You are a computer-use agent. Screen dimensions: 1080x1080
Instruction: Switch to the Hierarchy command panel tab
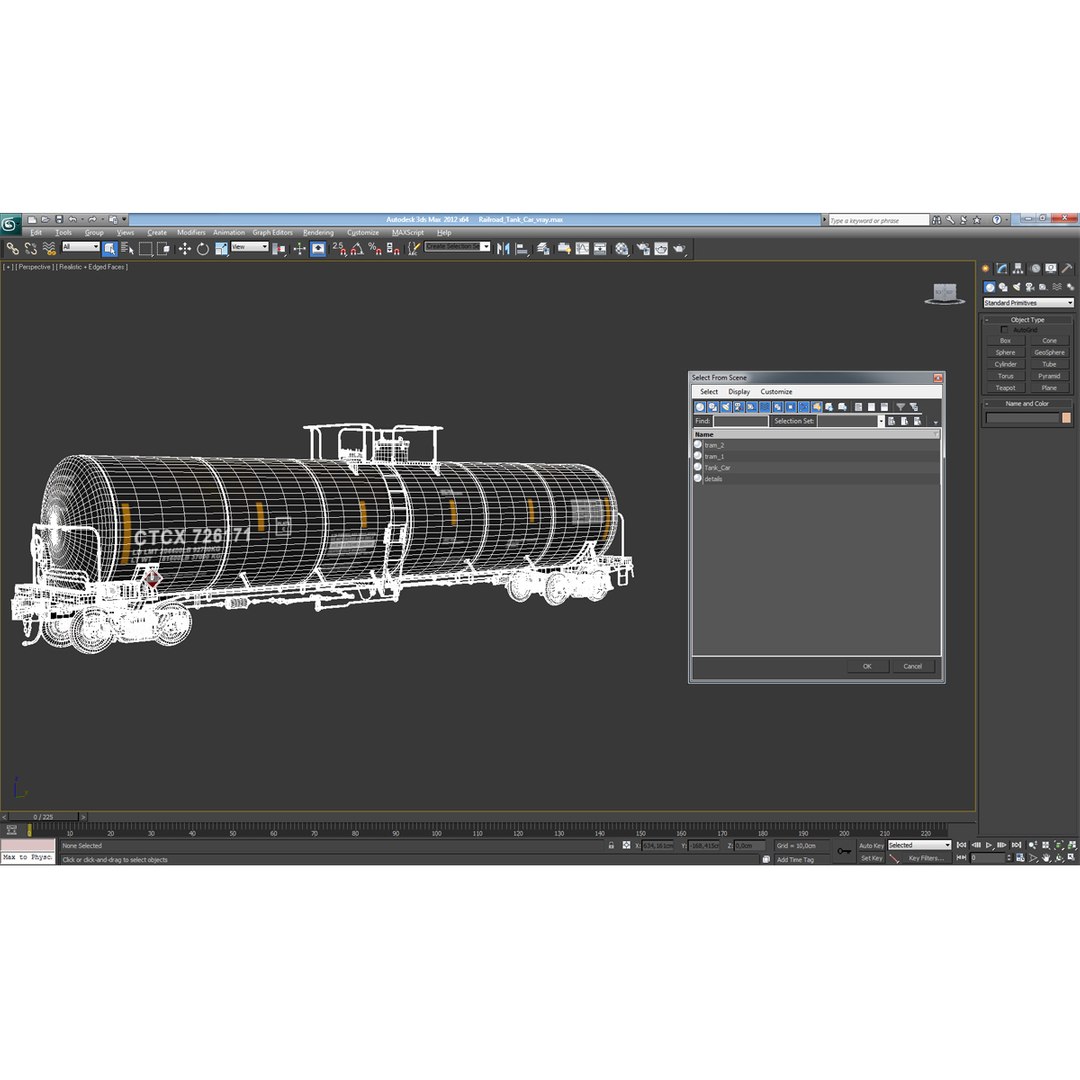pos(1018,269)
